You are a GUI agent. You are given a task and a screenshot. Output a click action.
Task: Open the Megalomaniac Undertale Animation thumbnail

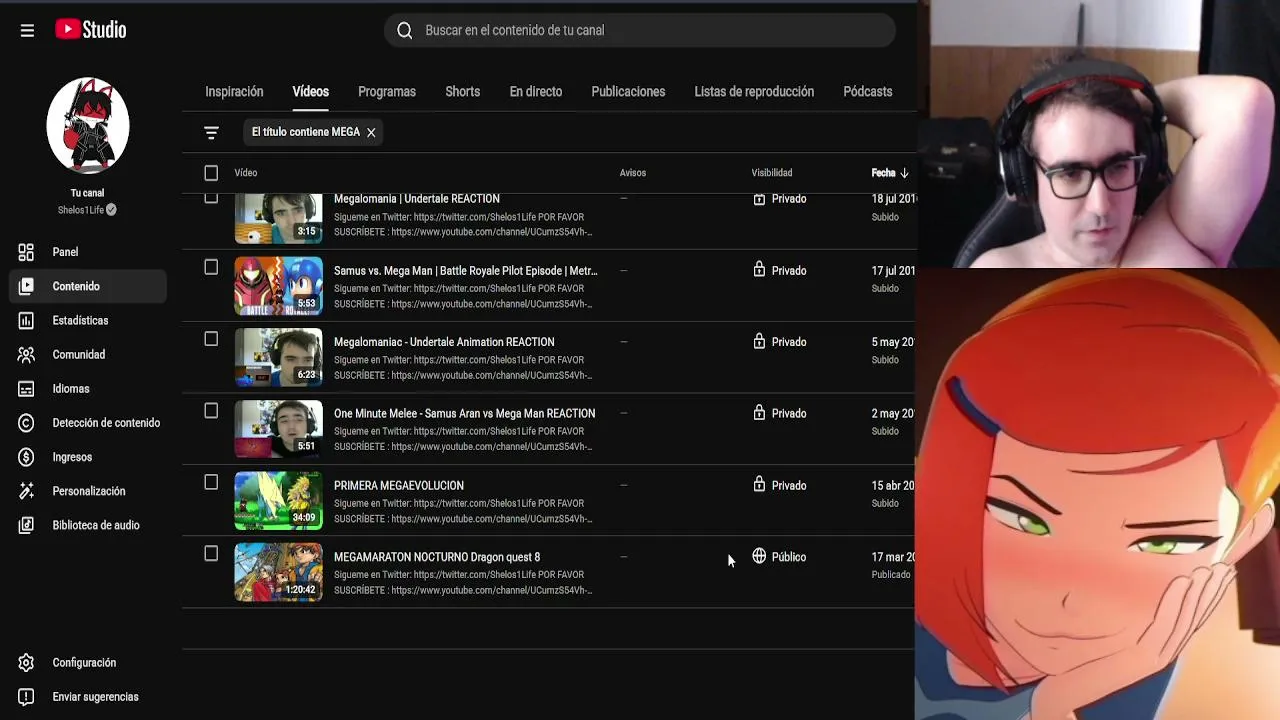coord(279,357)
